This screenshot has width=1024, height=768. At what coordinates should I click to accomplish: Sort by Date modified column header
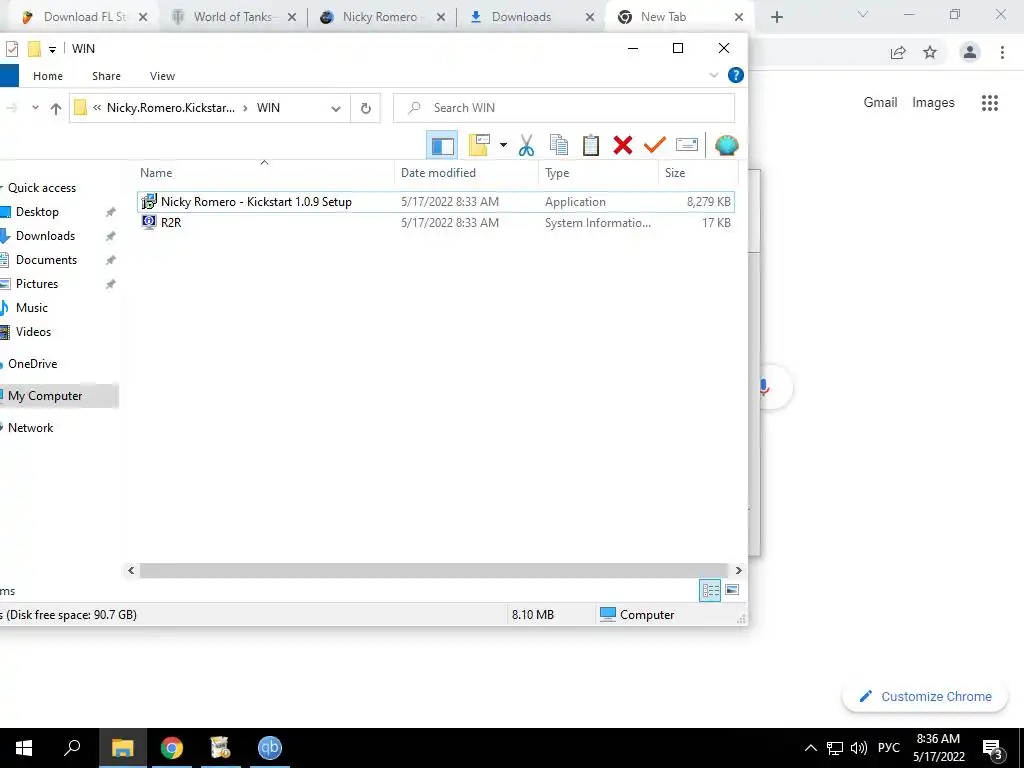pyautogui.click(x=466, y=172)
